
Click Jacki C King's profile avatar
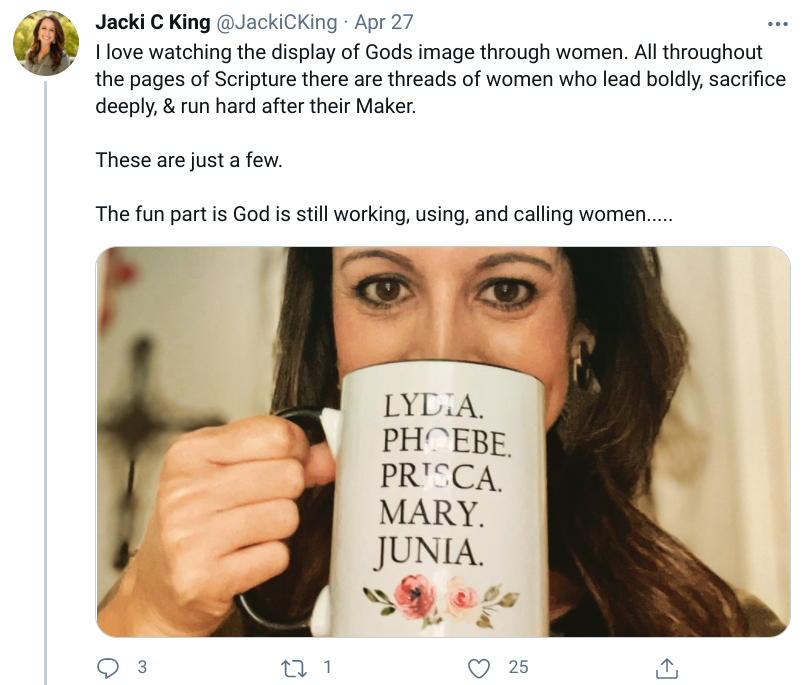pos(46,43)
